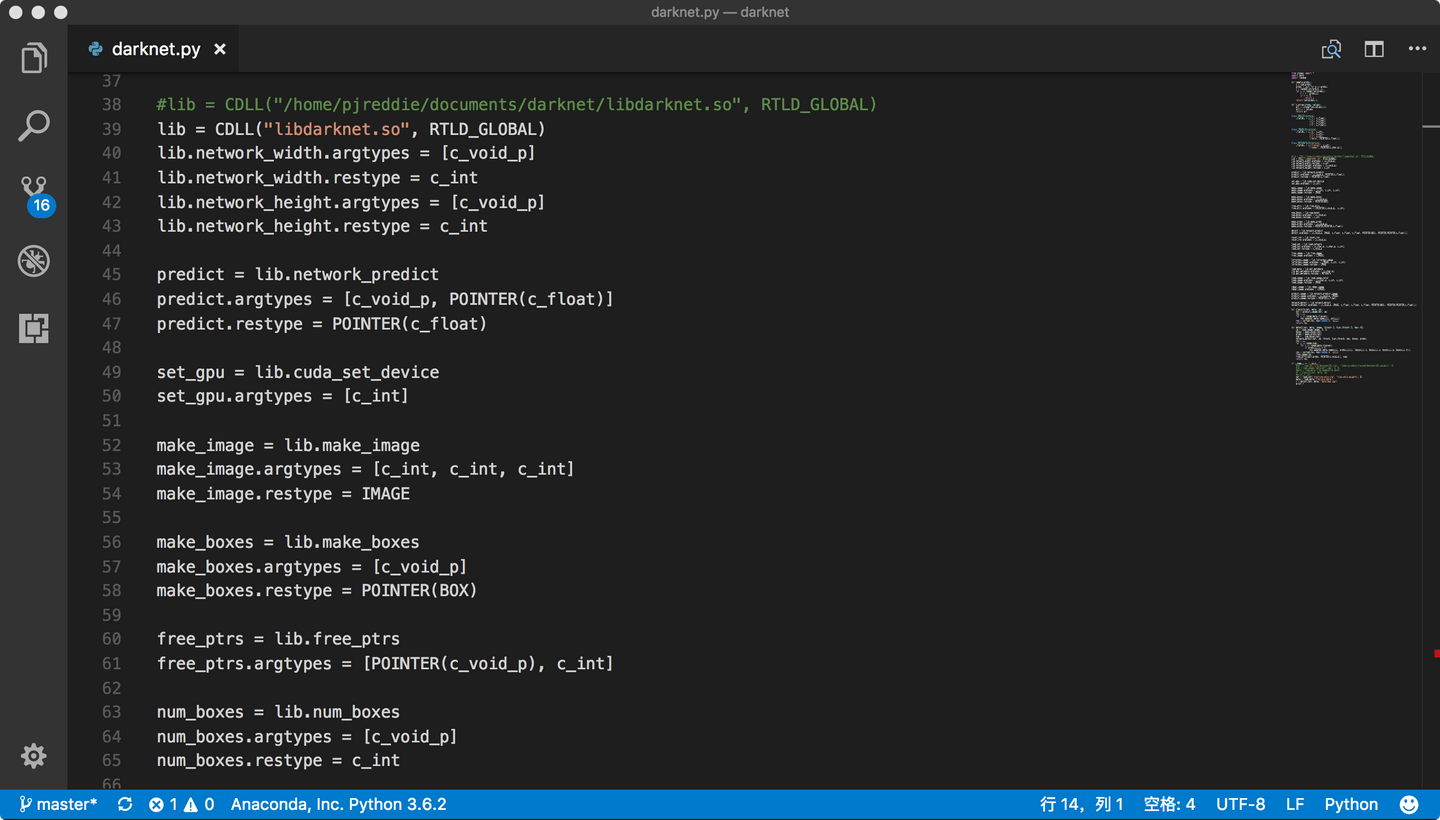The height and width of the screenshot is (820, 1440).
Task: Send feedback via the smiley icon
Action: [1409, 804]
